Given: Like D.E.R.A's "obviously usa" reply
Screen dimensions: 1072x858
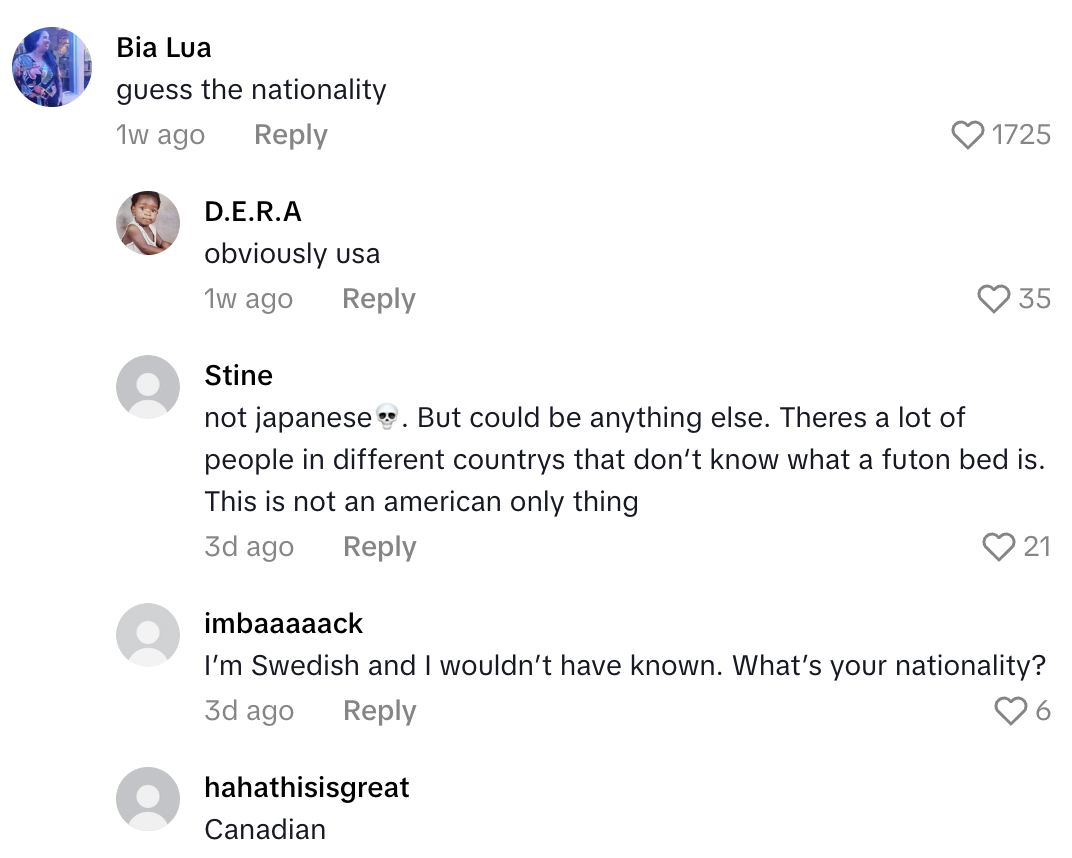Looking at the screenshot, I should (x=993, y=299).
